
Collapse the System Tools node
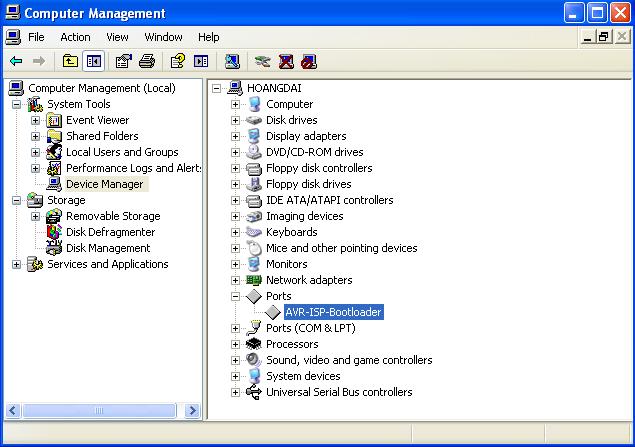pyautogui.click(x=16, y=104)
